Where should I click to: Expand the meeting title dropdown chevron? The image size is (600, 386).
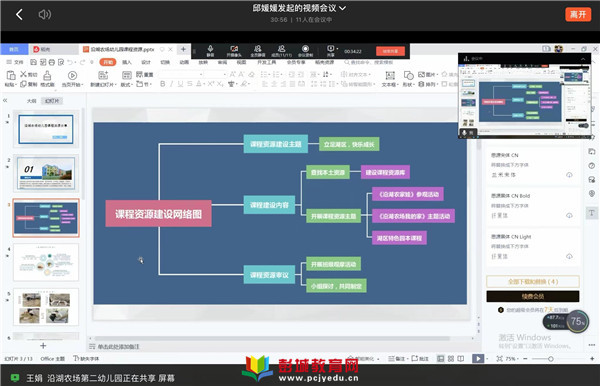point(342,8)
